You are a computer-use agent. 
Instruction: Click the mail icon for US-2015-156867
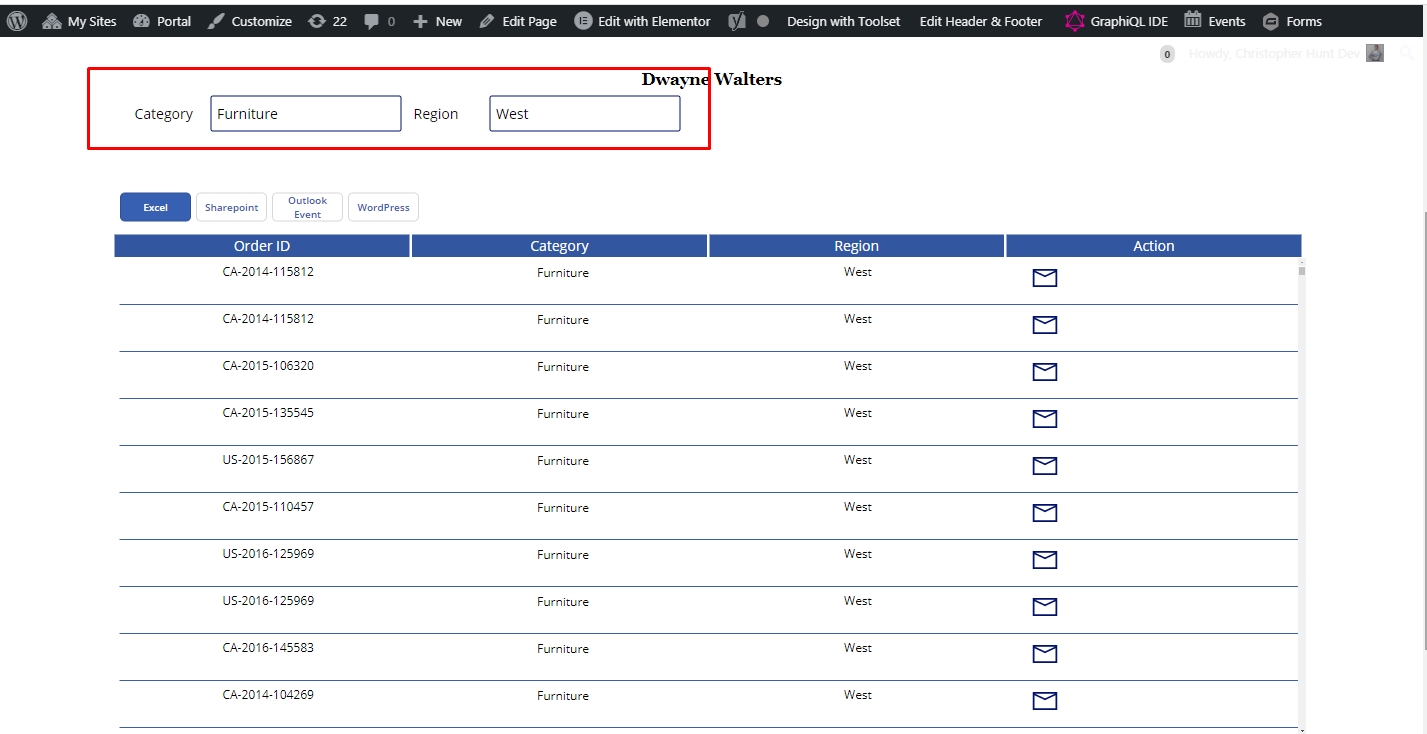point(1045,466)
